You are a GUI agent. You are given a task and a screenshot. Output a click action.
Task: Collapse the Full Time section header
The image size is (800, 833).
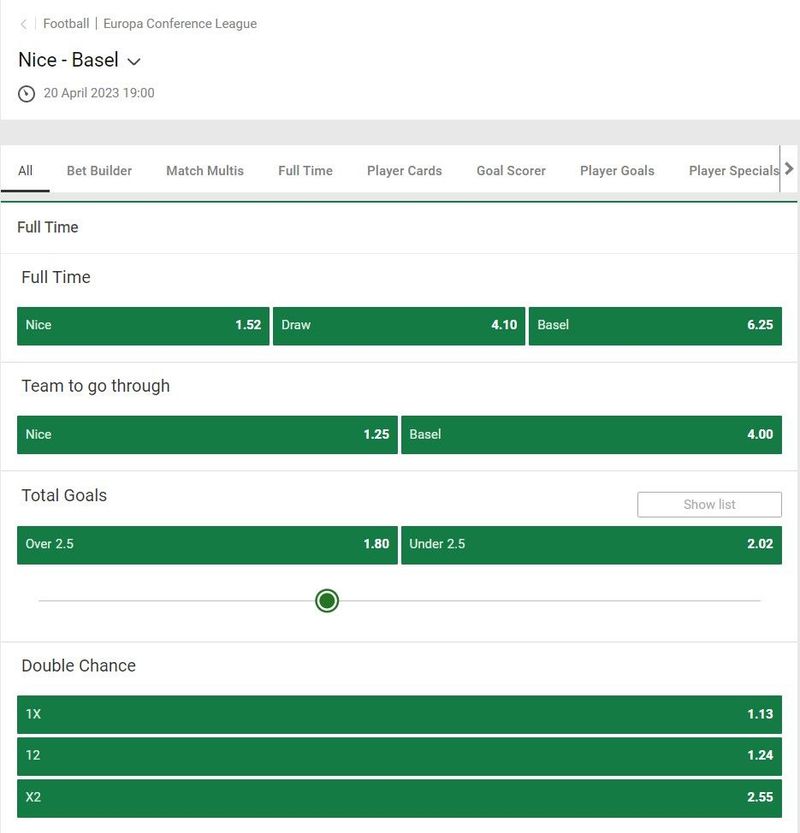[399, 227]
